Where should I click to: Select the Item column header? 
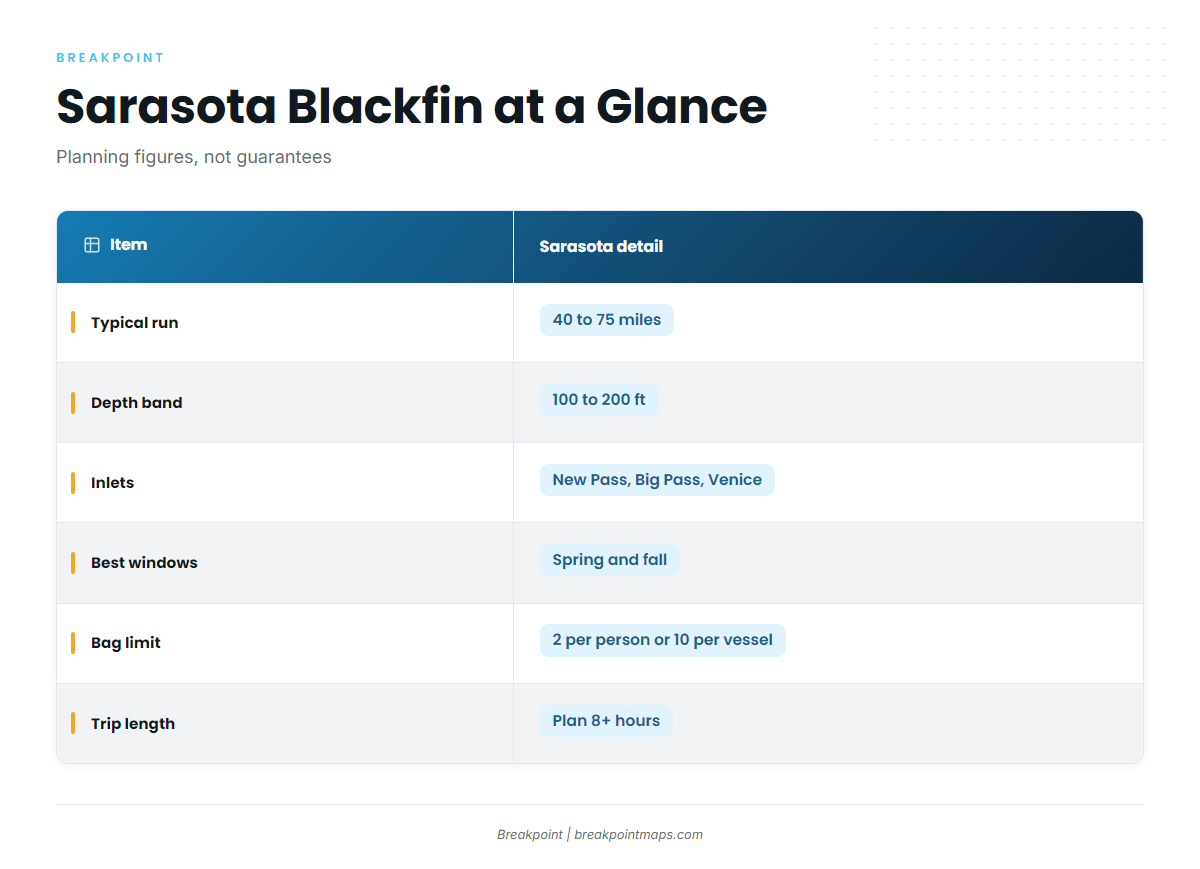point(285,247)
